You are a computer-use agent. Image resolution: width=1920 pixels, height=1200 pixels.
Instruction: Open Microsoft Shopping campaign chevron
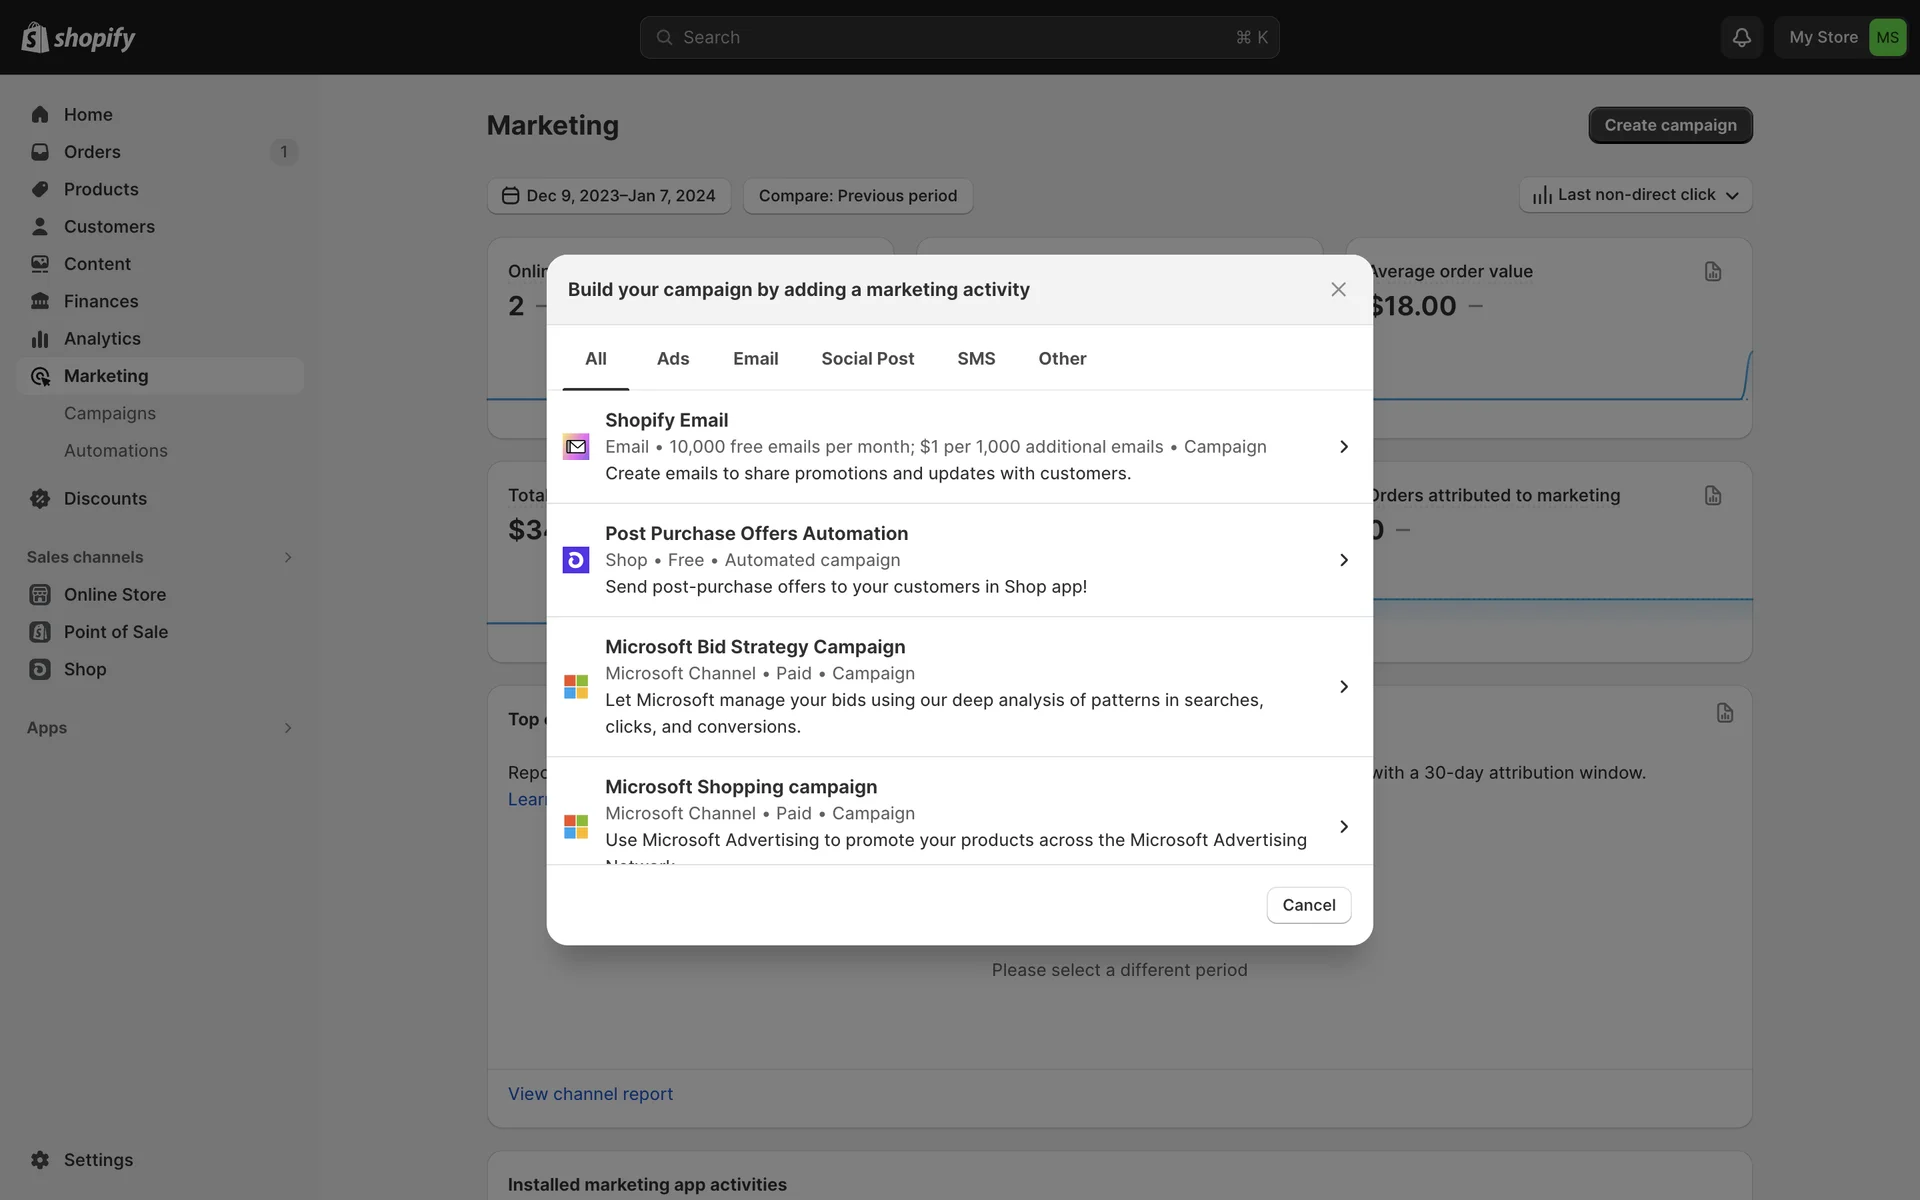[1344, 827]
